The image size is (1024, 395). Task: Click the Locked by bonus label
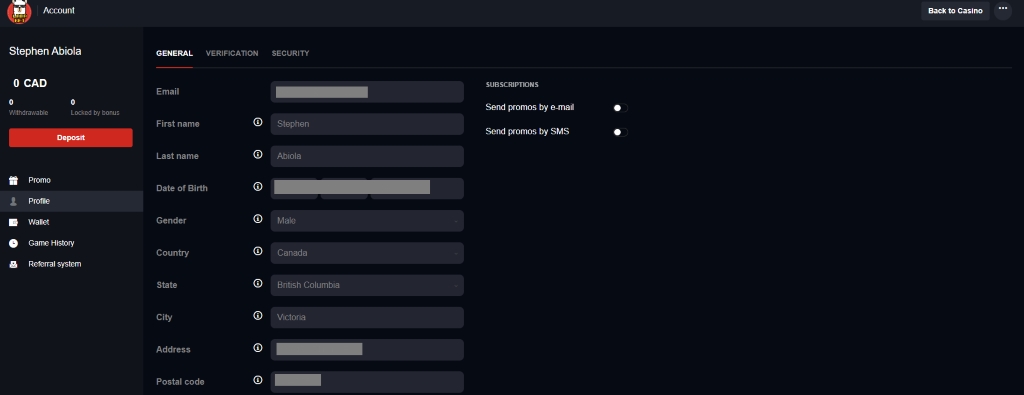95,113
